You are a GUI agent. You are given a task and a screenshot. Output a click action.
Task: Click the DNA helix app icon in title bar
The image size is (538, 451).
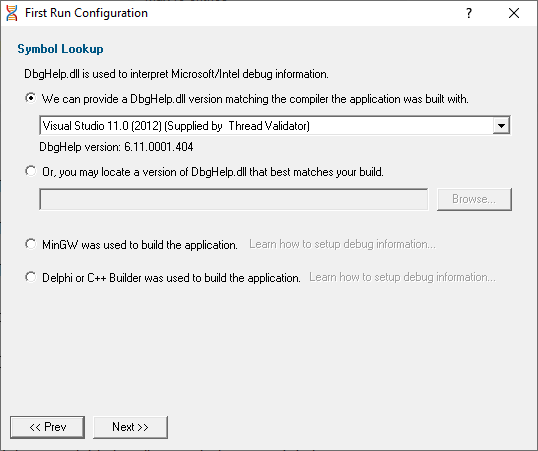click(12, 13)
